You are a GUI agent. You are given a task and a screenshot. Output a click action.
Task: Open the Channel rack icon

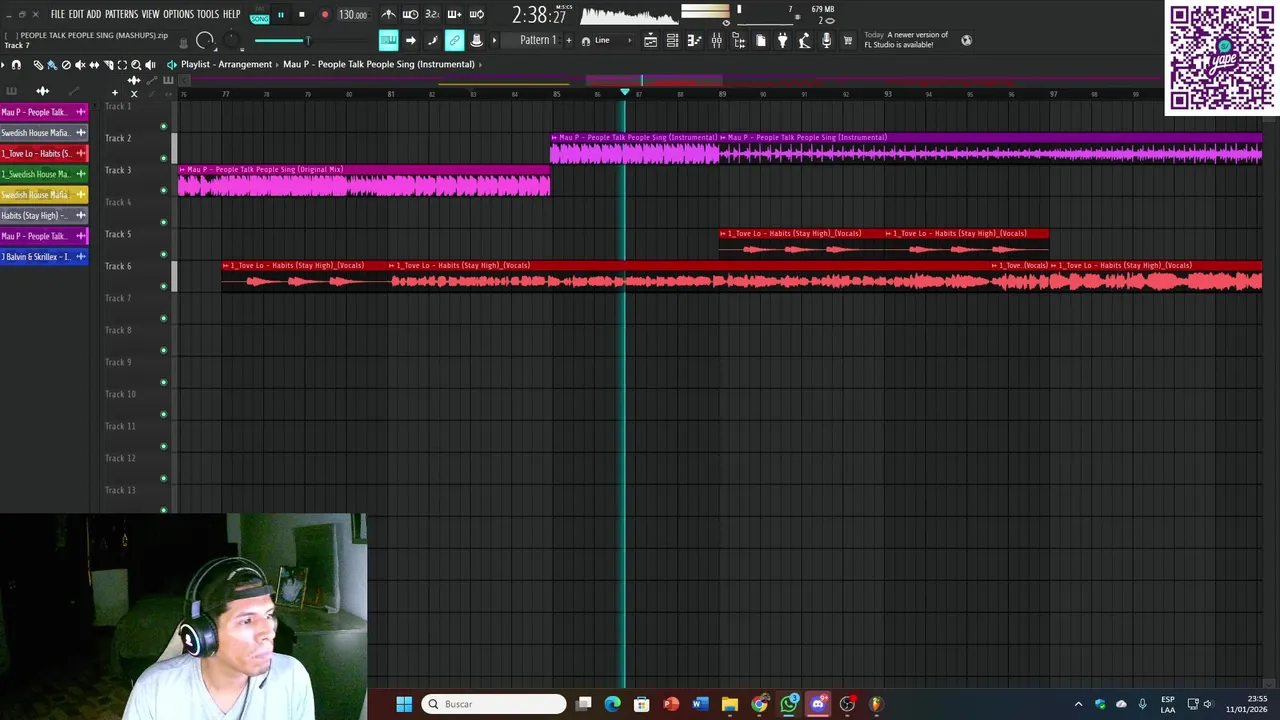pos(672,40)
